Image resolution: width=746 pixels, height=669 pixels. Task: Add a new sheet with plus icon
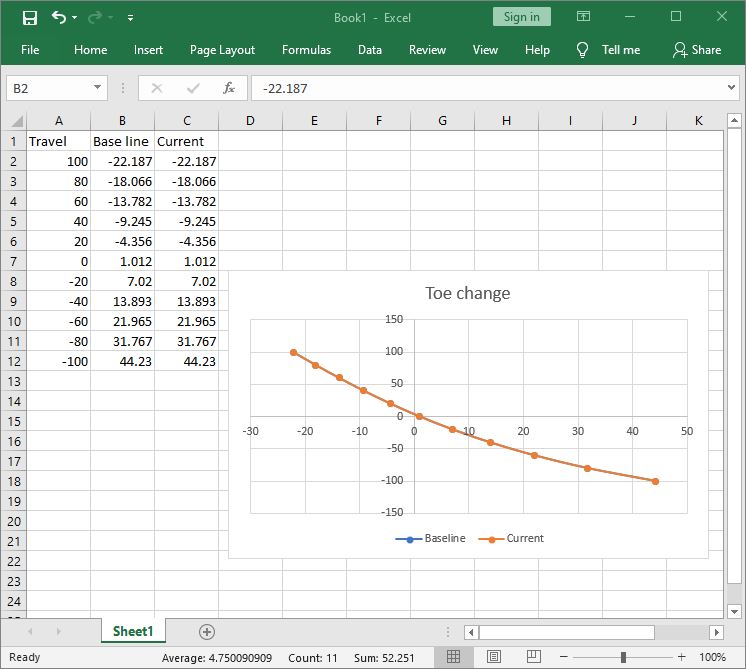(x=207, y=631)
